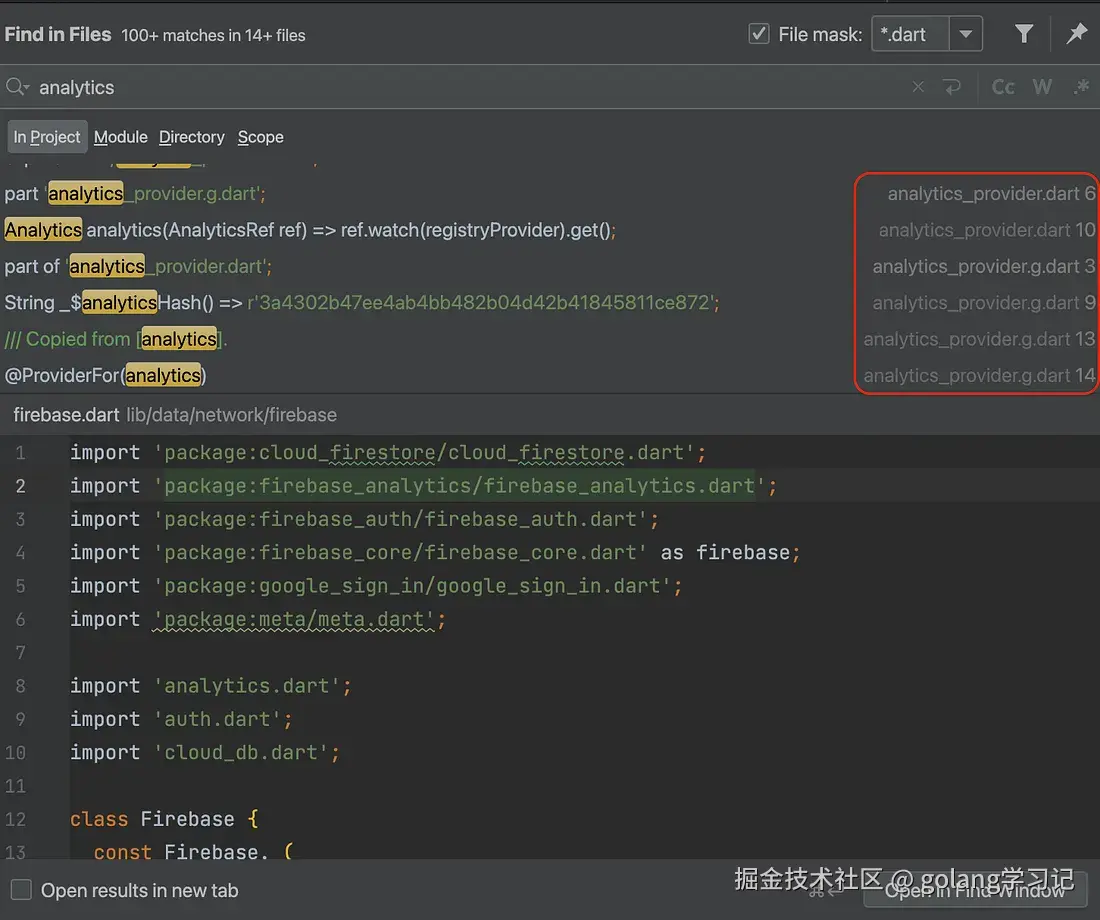This screenshot has height=920, width=1100.
Task: Toggle the File mask checkbox
Action: point(758,34)
